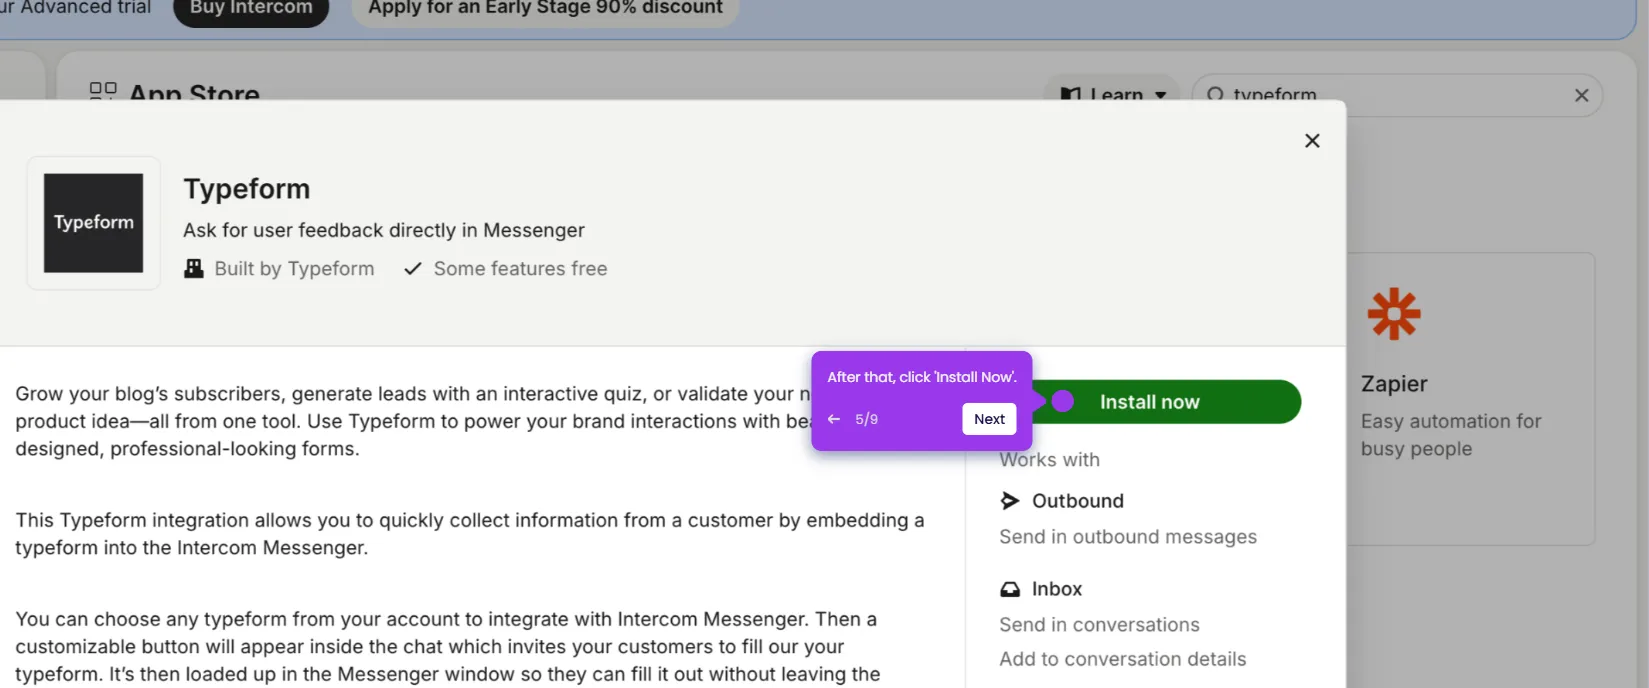
Task: Click the Inbox label
Action: click(x=1057, y=589)
